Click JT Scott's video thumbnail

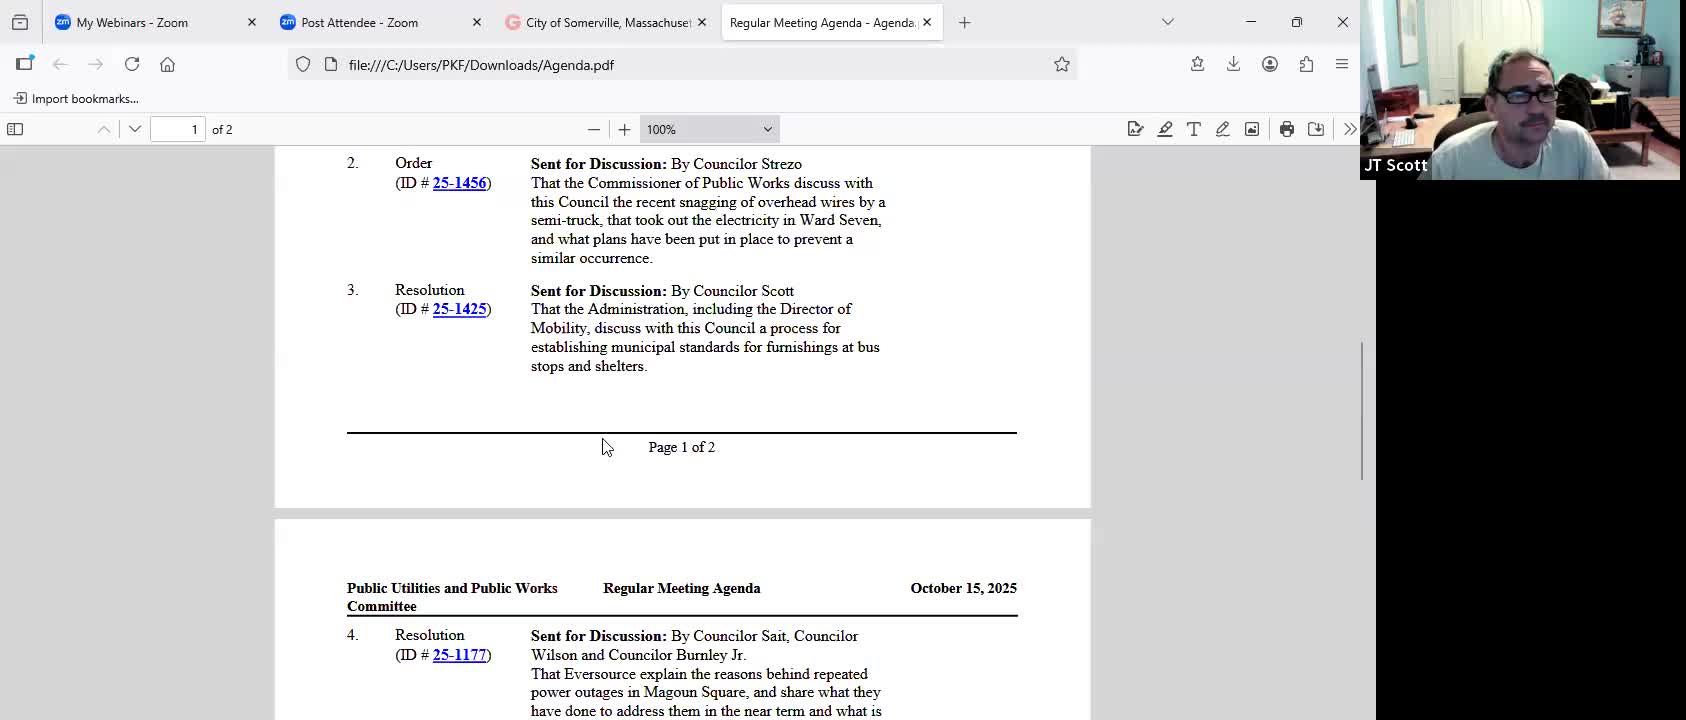1520,90
